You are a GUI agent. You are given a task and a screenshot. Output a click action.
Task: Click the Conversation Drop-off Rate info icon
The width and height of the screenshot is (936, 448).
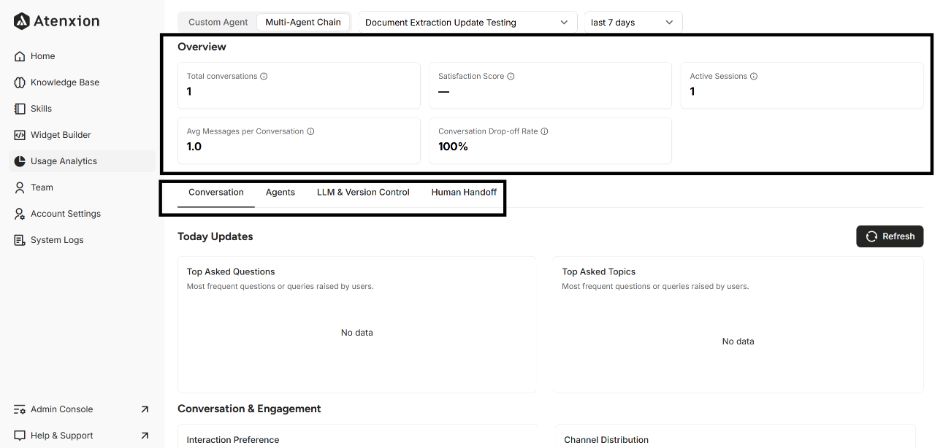544,131
